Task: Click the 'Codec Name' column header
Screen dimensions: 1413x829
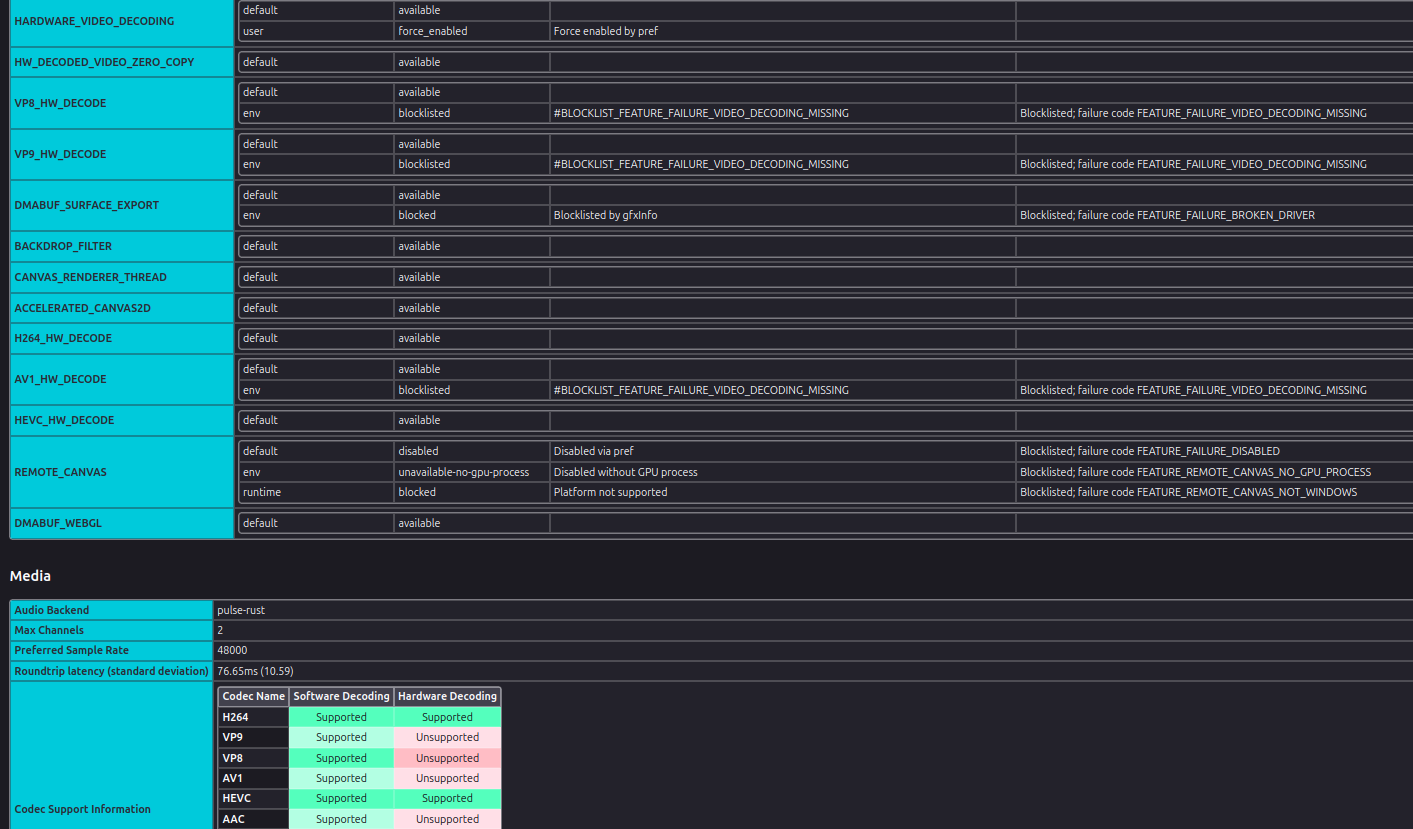Action: click(x=254, y=696)
